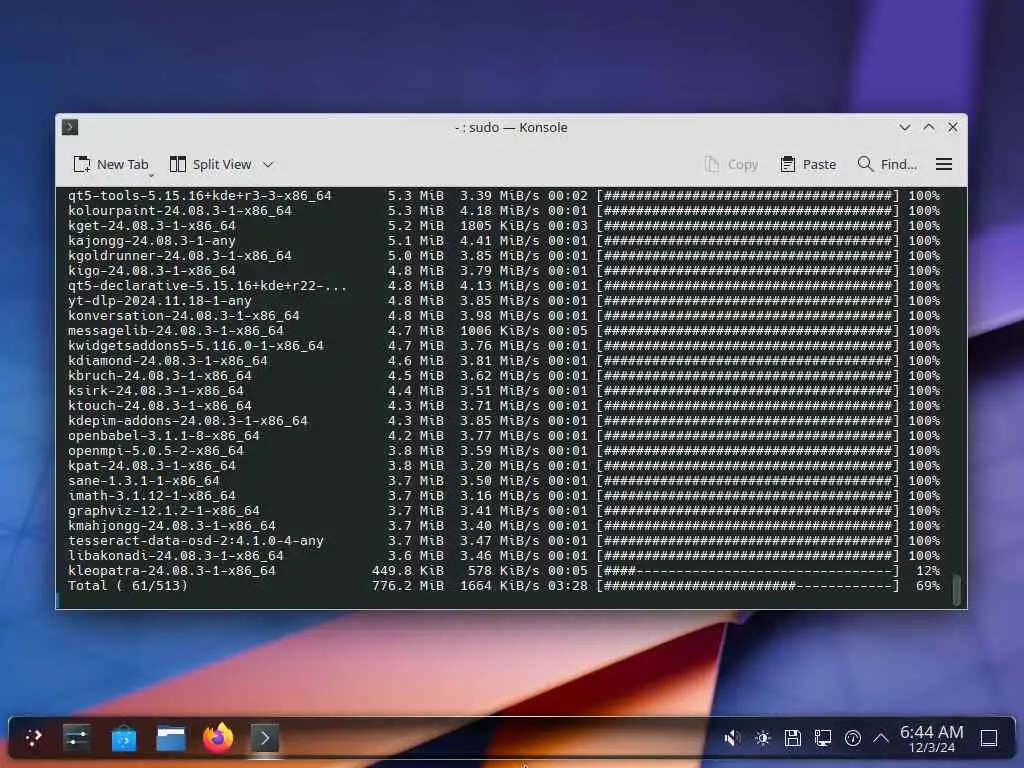Click the ktouch-24.08.3-1-x86_64 text
The width and height of the screenshot is (1024, 768).
[x=159, y=406]
